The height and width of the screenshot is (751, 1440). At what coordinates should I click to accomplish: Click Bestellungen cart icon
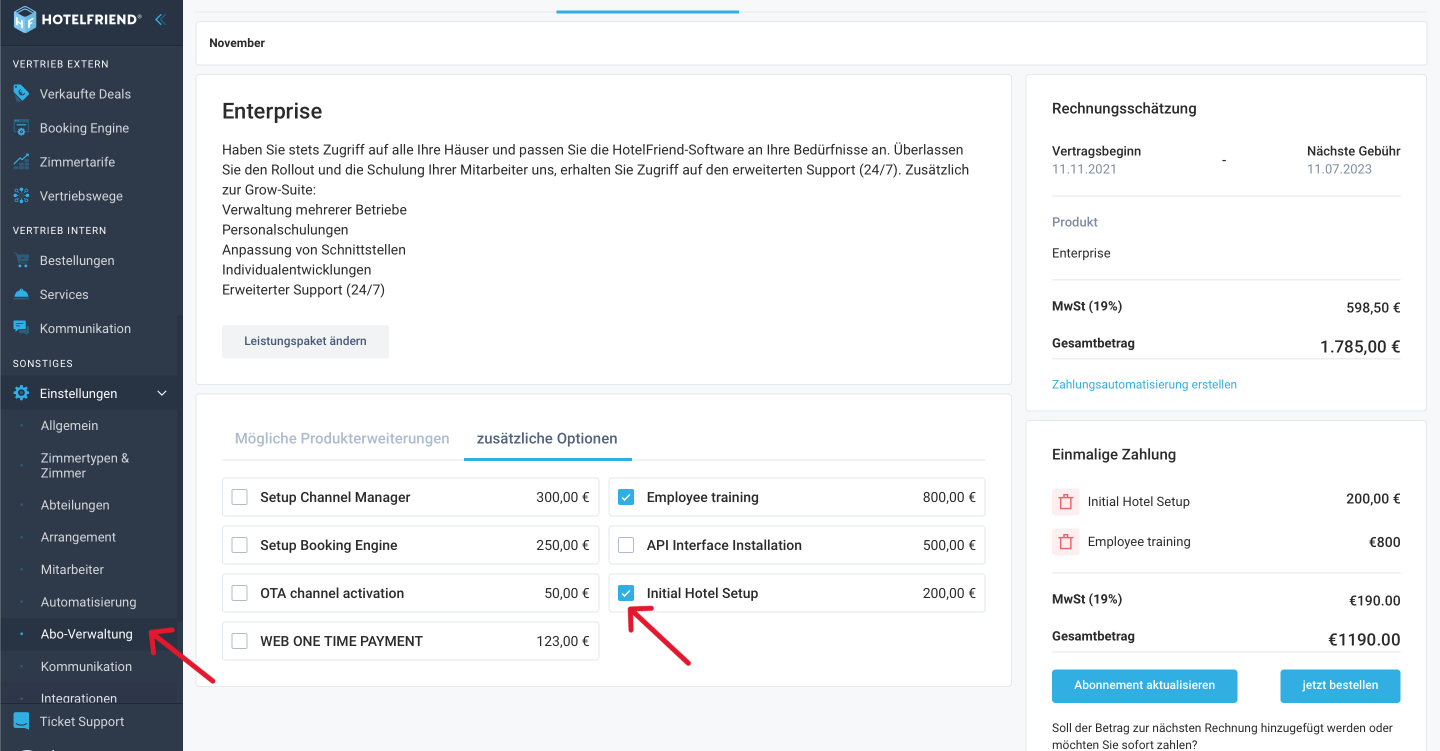point(21,260)
